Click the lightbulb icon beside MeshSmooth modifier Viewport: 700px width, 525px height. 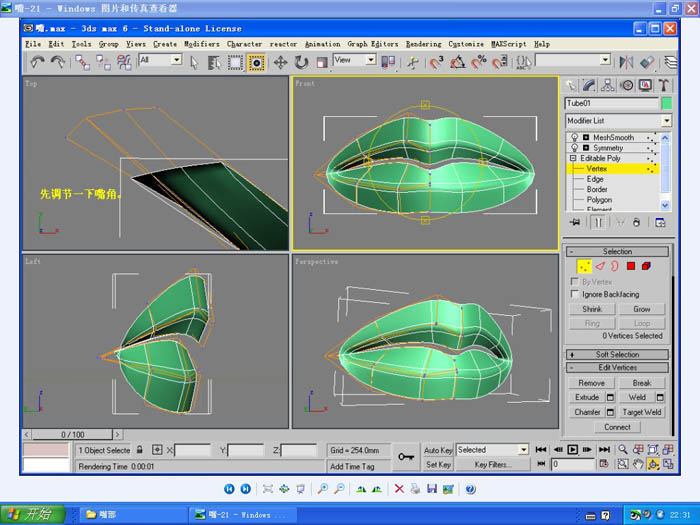pos(574,136)
